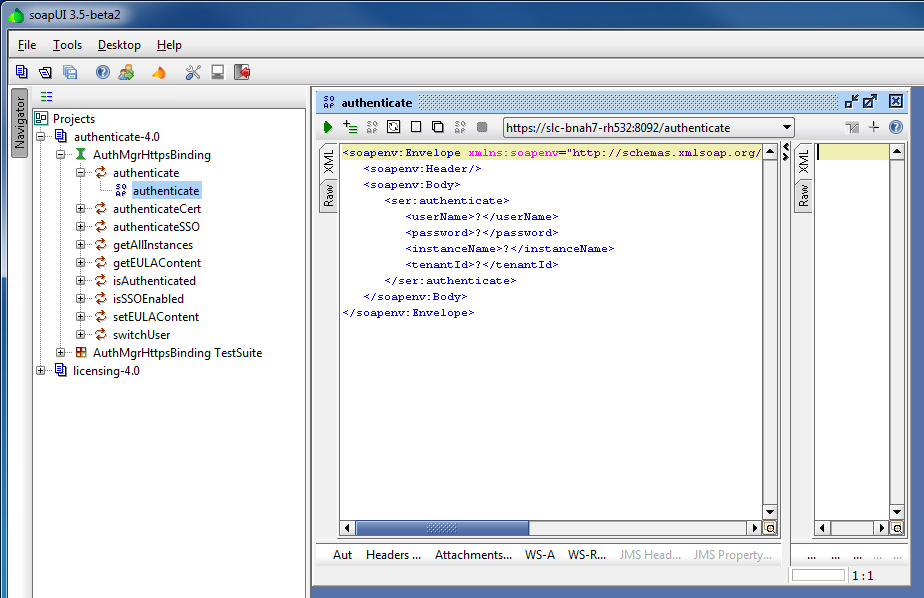Recreate the default request from schema

point(393,127)
